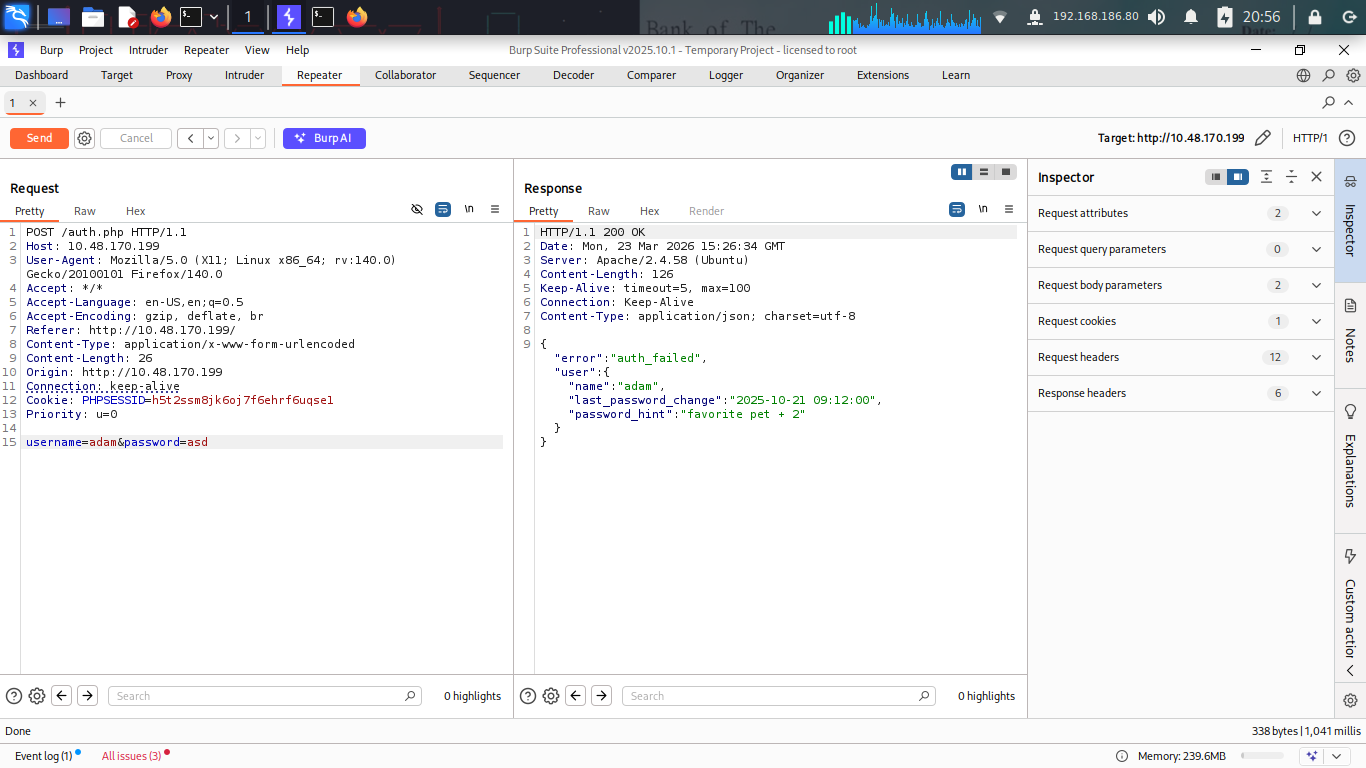Click the Burp AI button

pyautogui.click(x=324, y=138)
